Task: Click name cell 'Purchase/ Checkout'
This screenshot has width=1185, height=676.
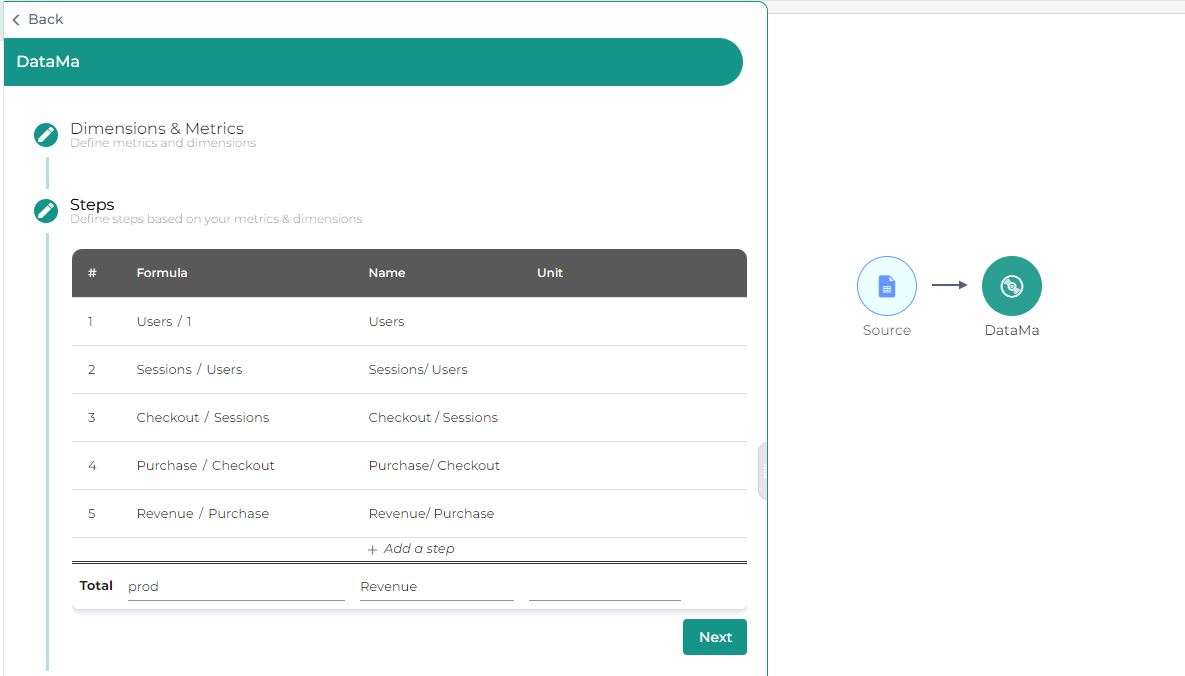Action: [434, 466]
